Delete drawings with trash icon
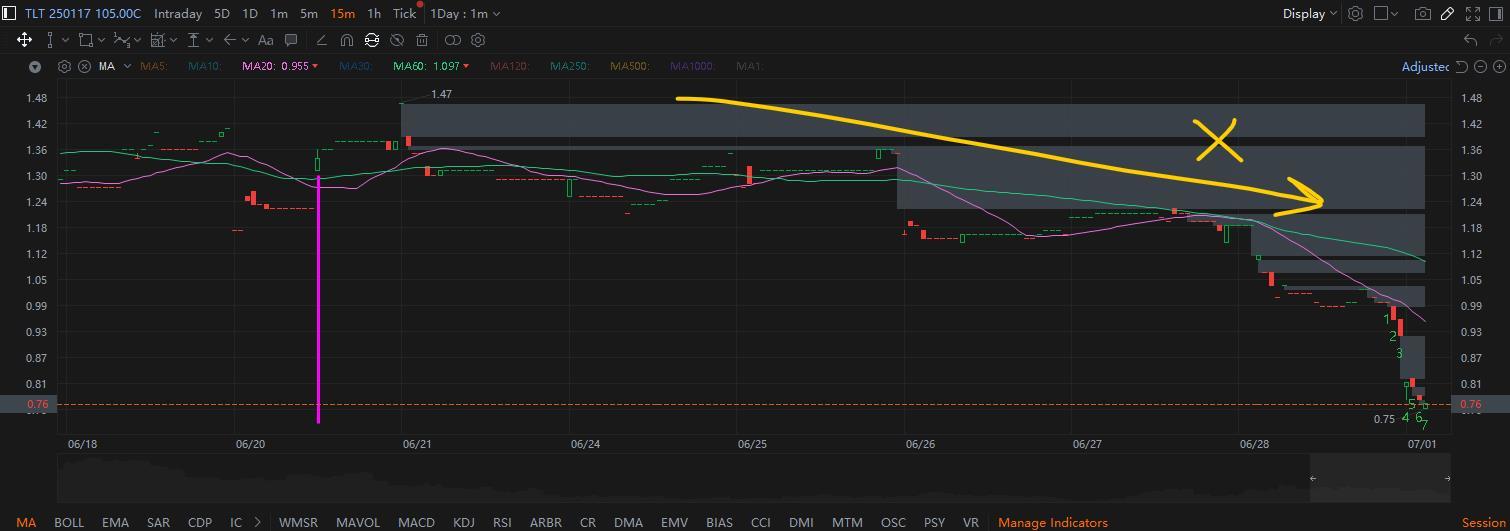Image resolution: width=1510 pixels, height=531 pixels. pos(422,40)
